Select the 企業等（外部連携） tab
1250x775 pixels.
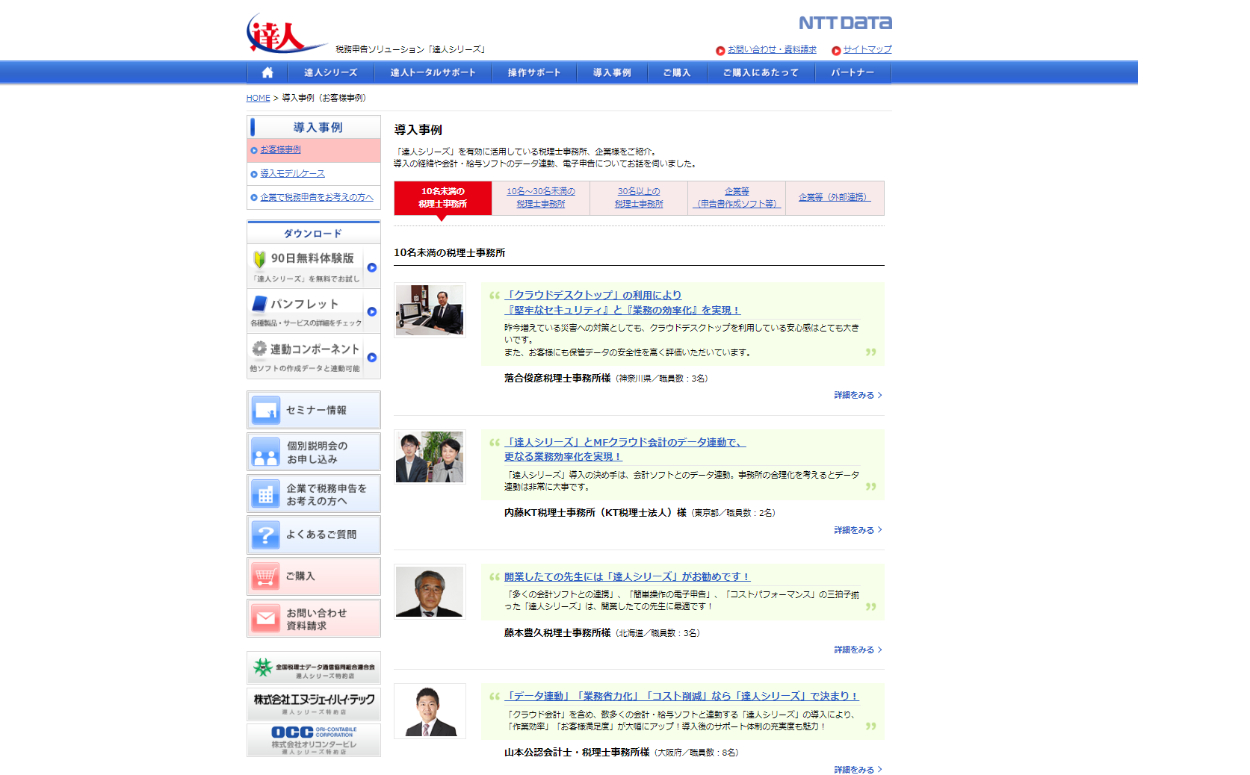[x=834, y=197]
